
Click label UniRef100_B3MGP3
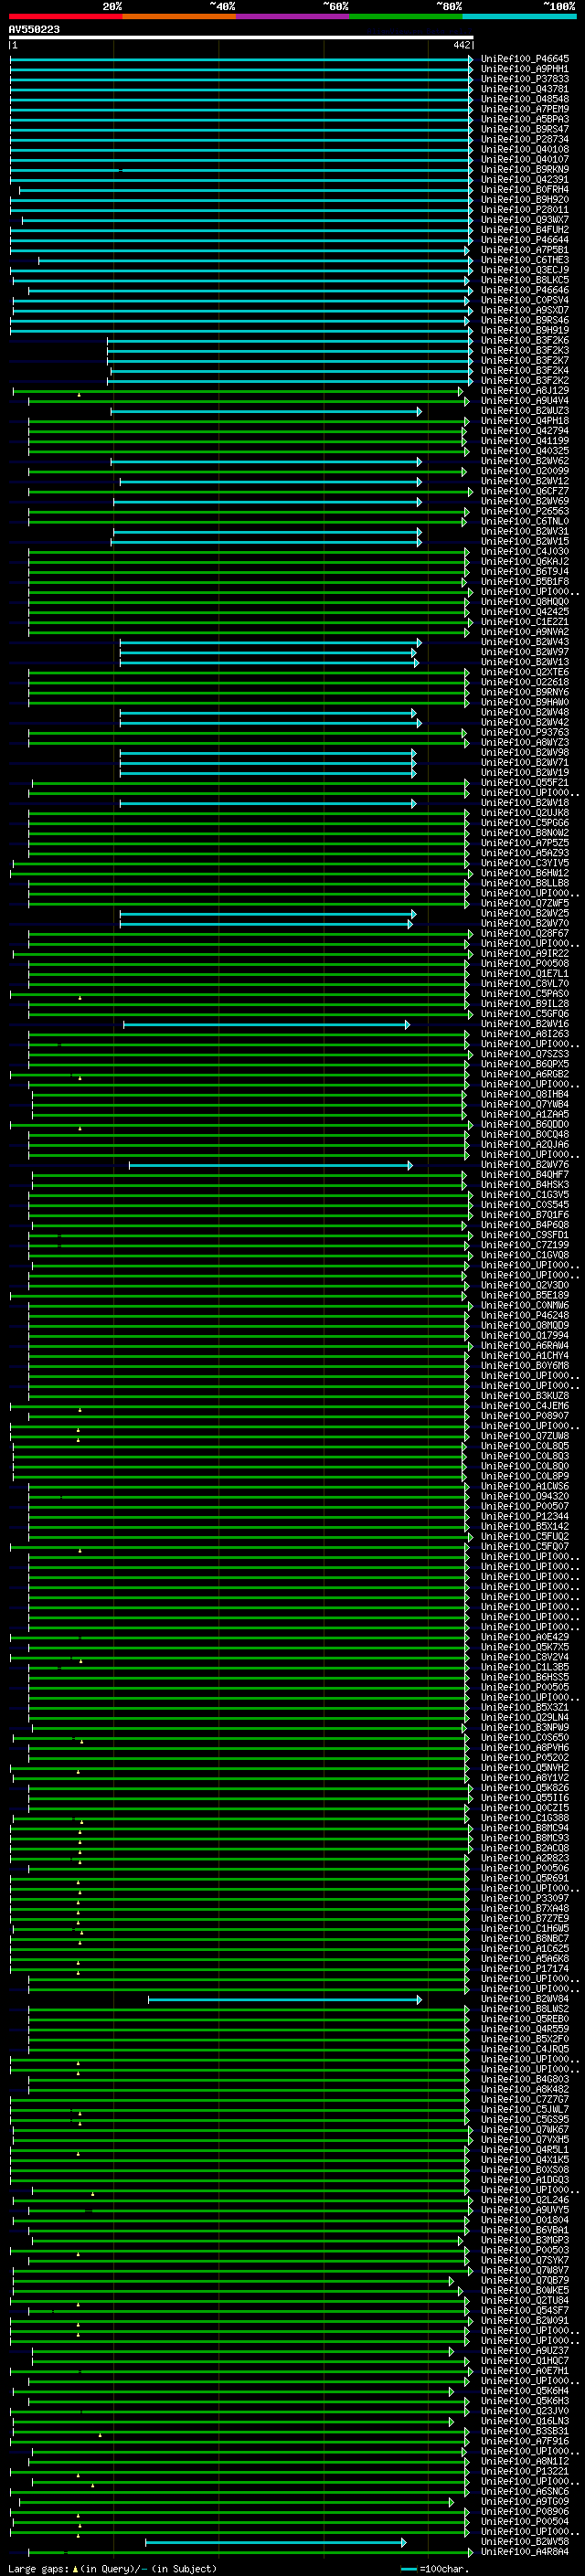coord(525,2240)
